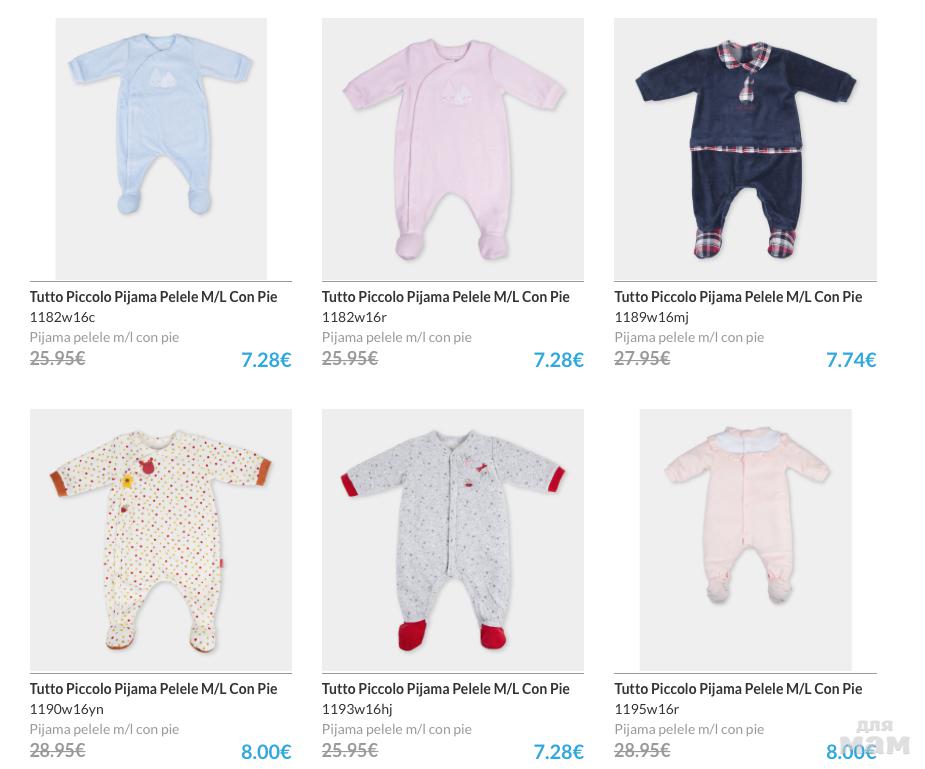Click the 8.00€ price under polka dot pajama
The width and height of the screenshot is (925, 769).
(266, 752)
